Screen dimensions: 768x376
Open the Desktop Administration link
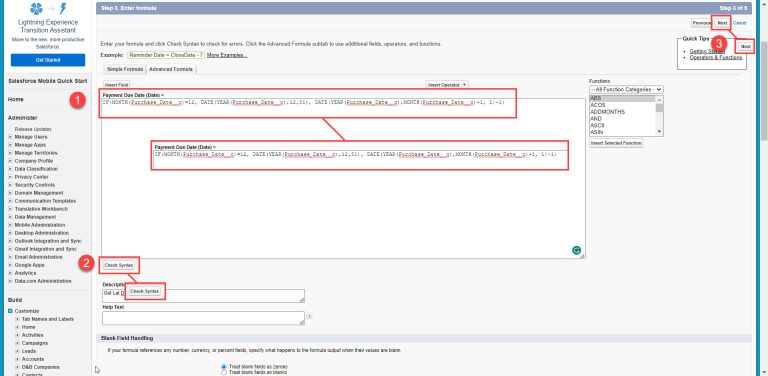point(42,233)
